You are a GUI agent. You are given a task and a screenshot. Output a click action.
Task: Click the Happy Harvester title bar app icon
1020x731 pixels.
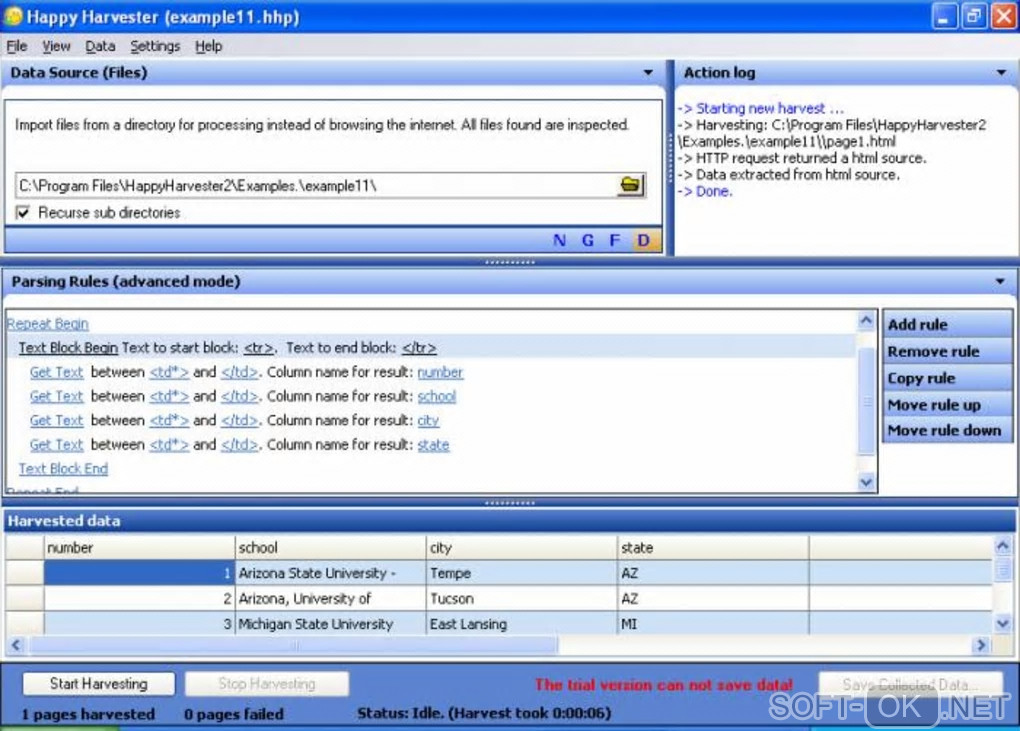12,16
